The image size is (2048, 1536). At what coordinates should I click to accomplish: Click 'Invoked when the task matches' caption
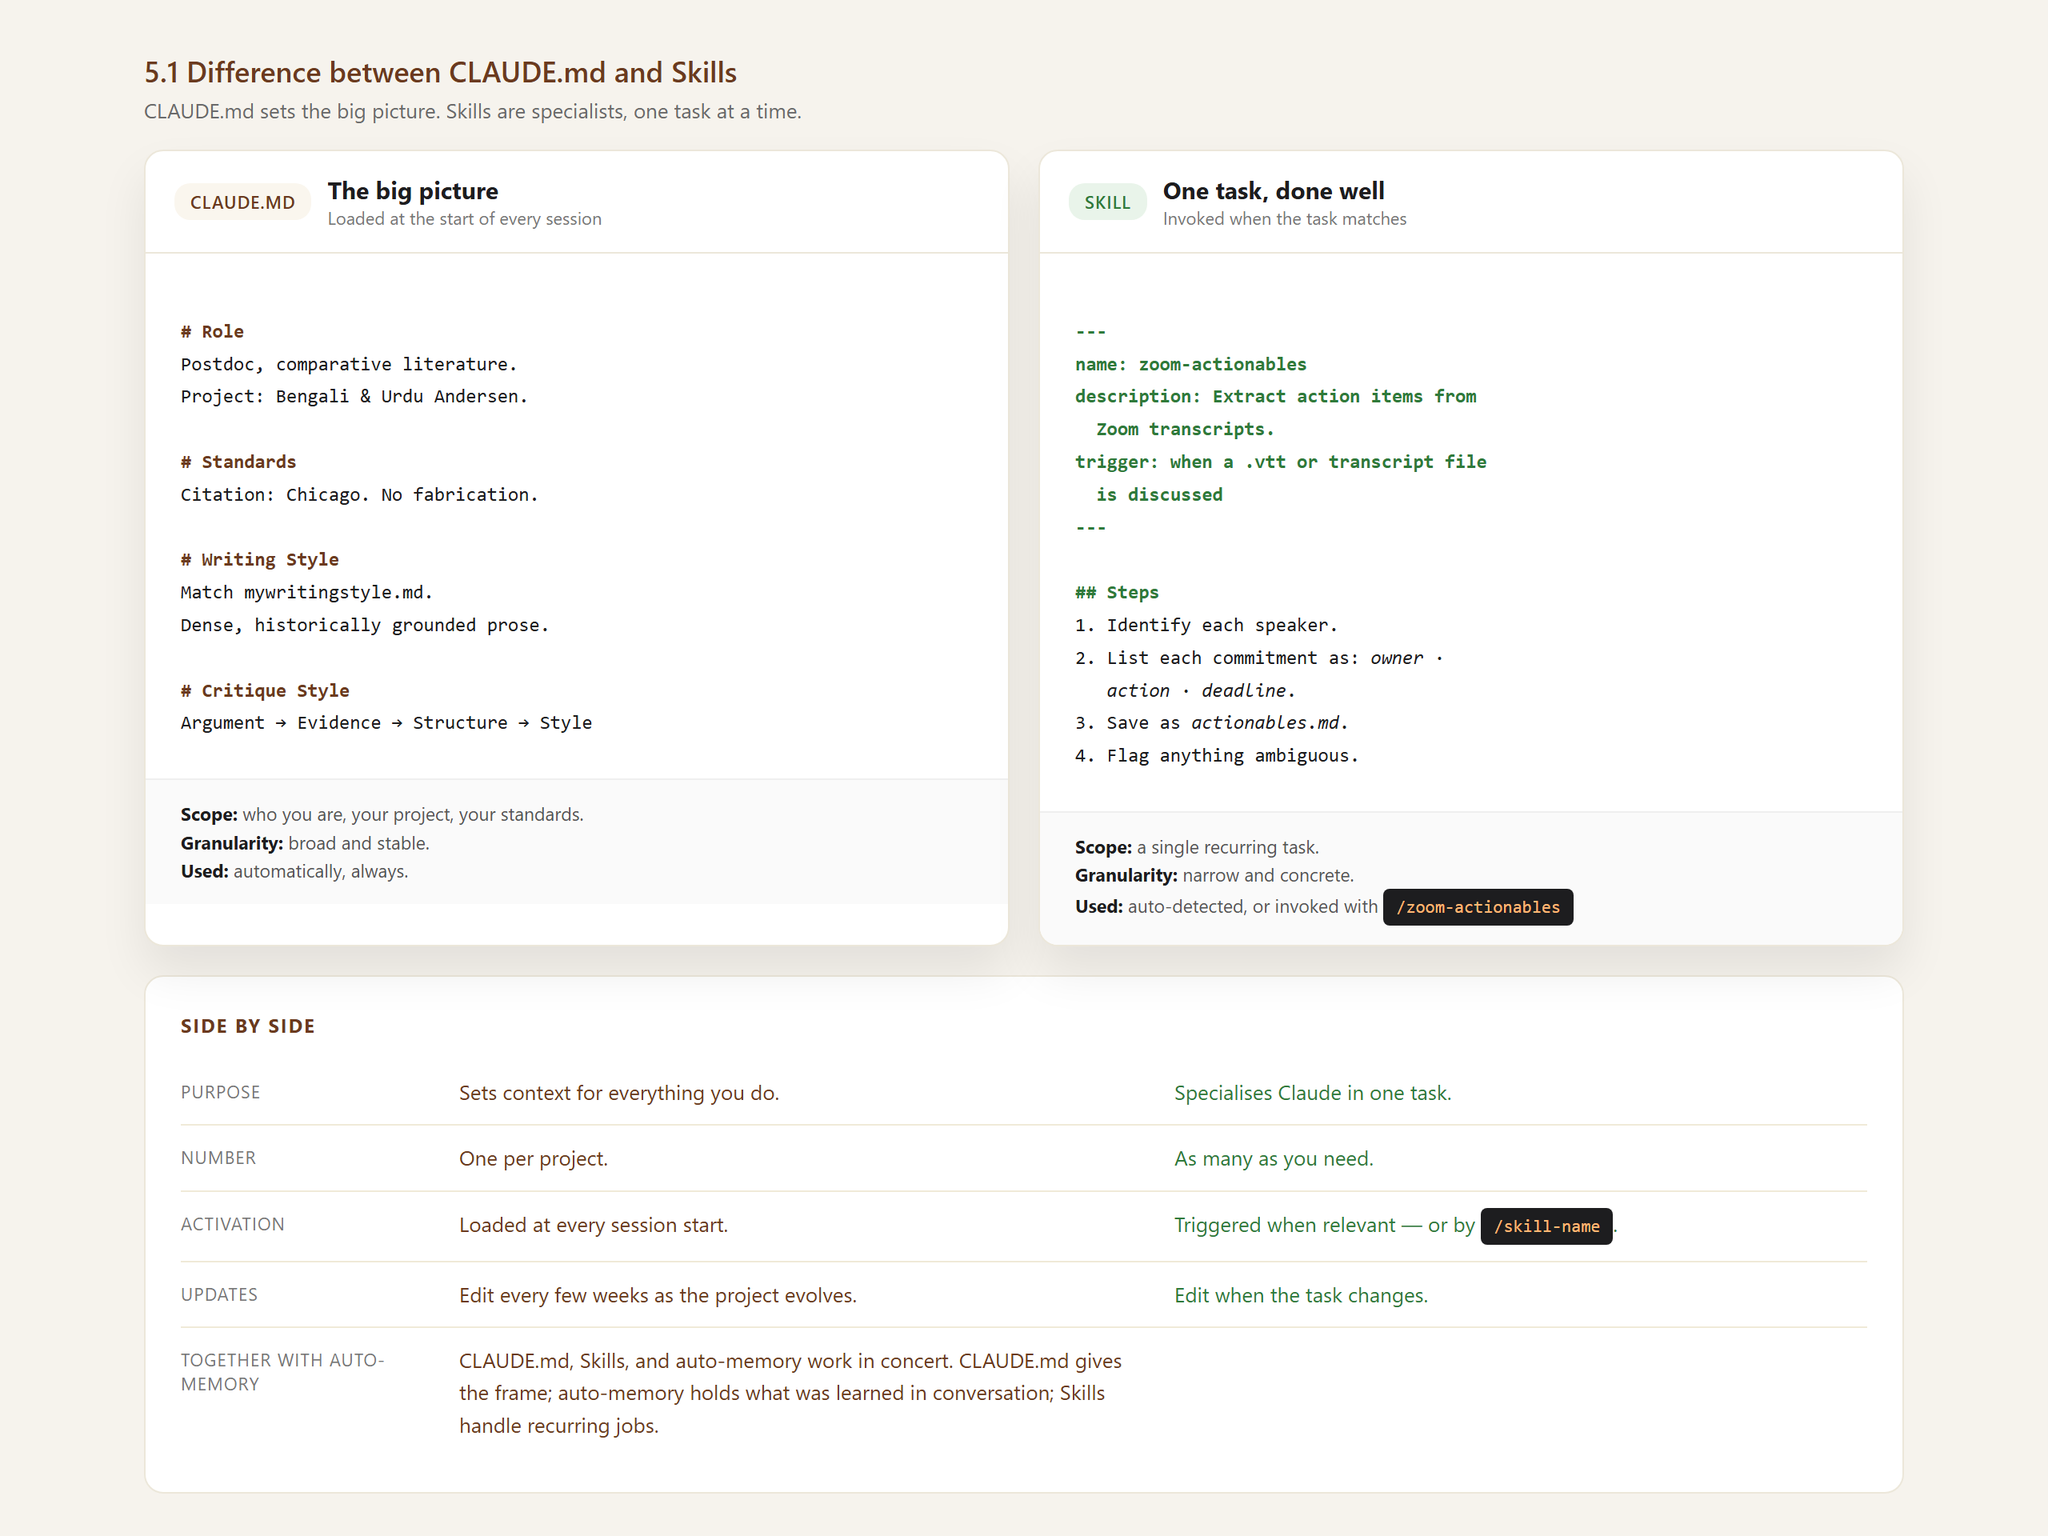point(1284,219)
